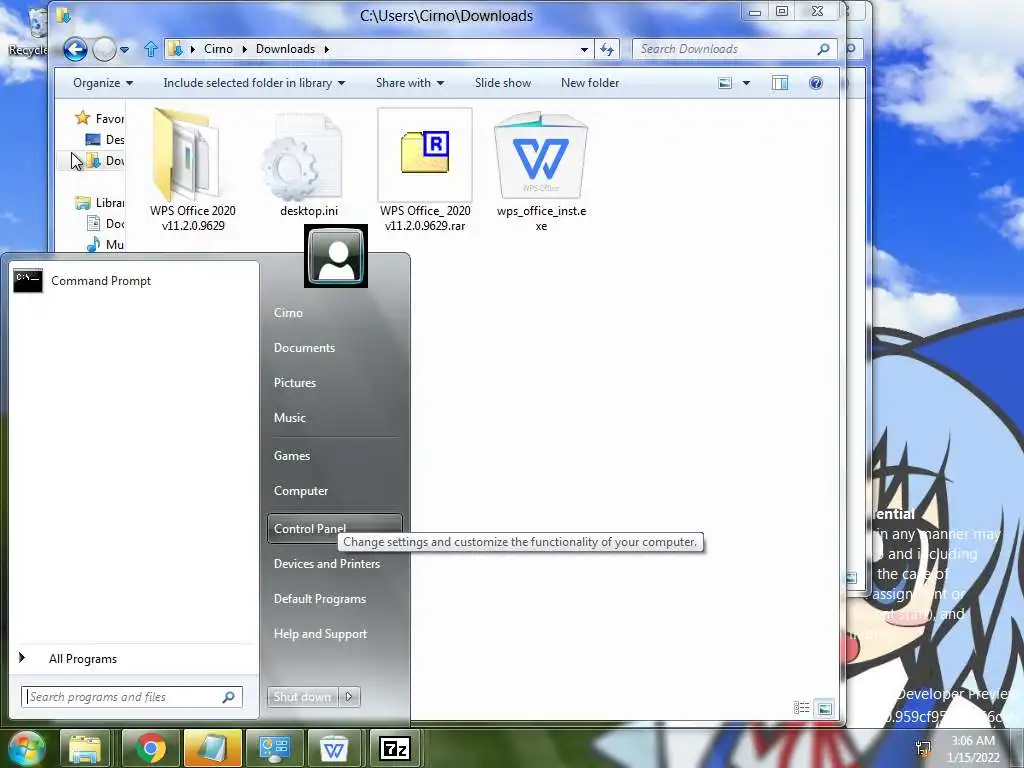The image size is (1024, 768).
Task: Open the Share with menu
Action: point(409,83)
